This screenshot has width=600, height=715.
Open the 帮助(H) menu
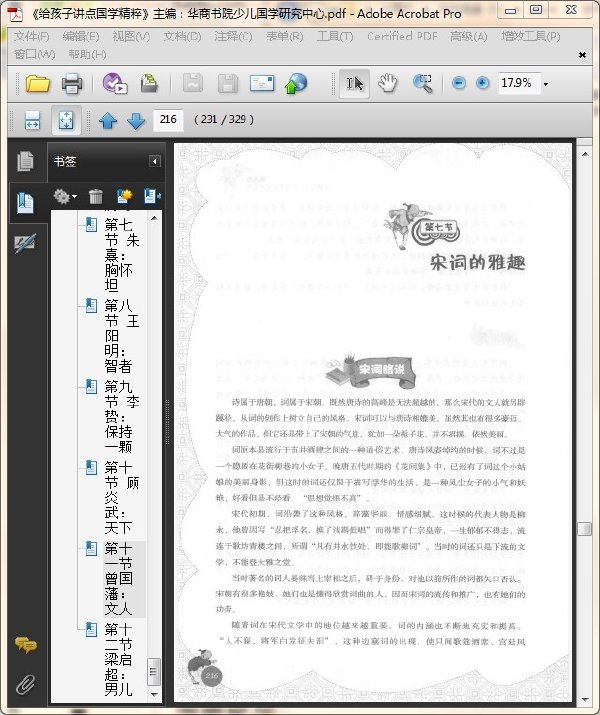[x=87, y=55]
